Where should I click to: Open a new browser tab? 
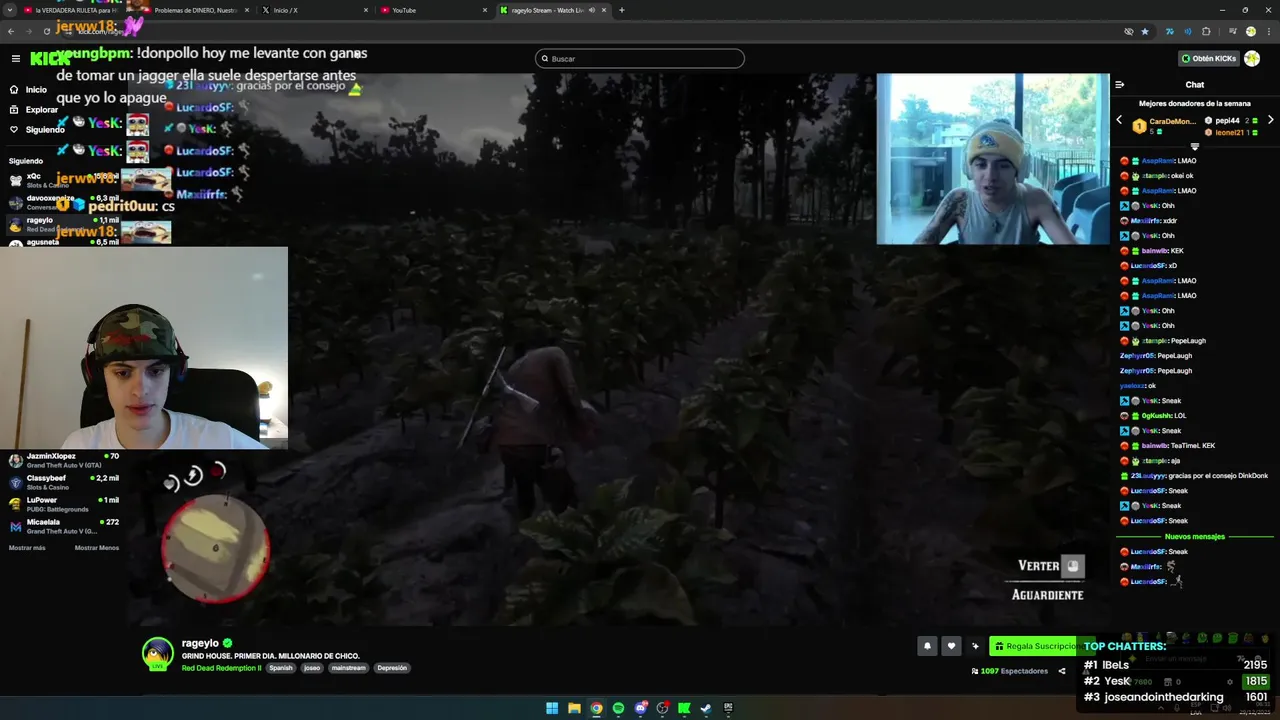pos(621,10)
